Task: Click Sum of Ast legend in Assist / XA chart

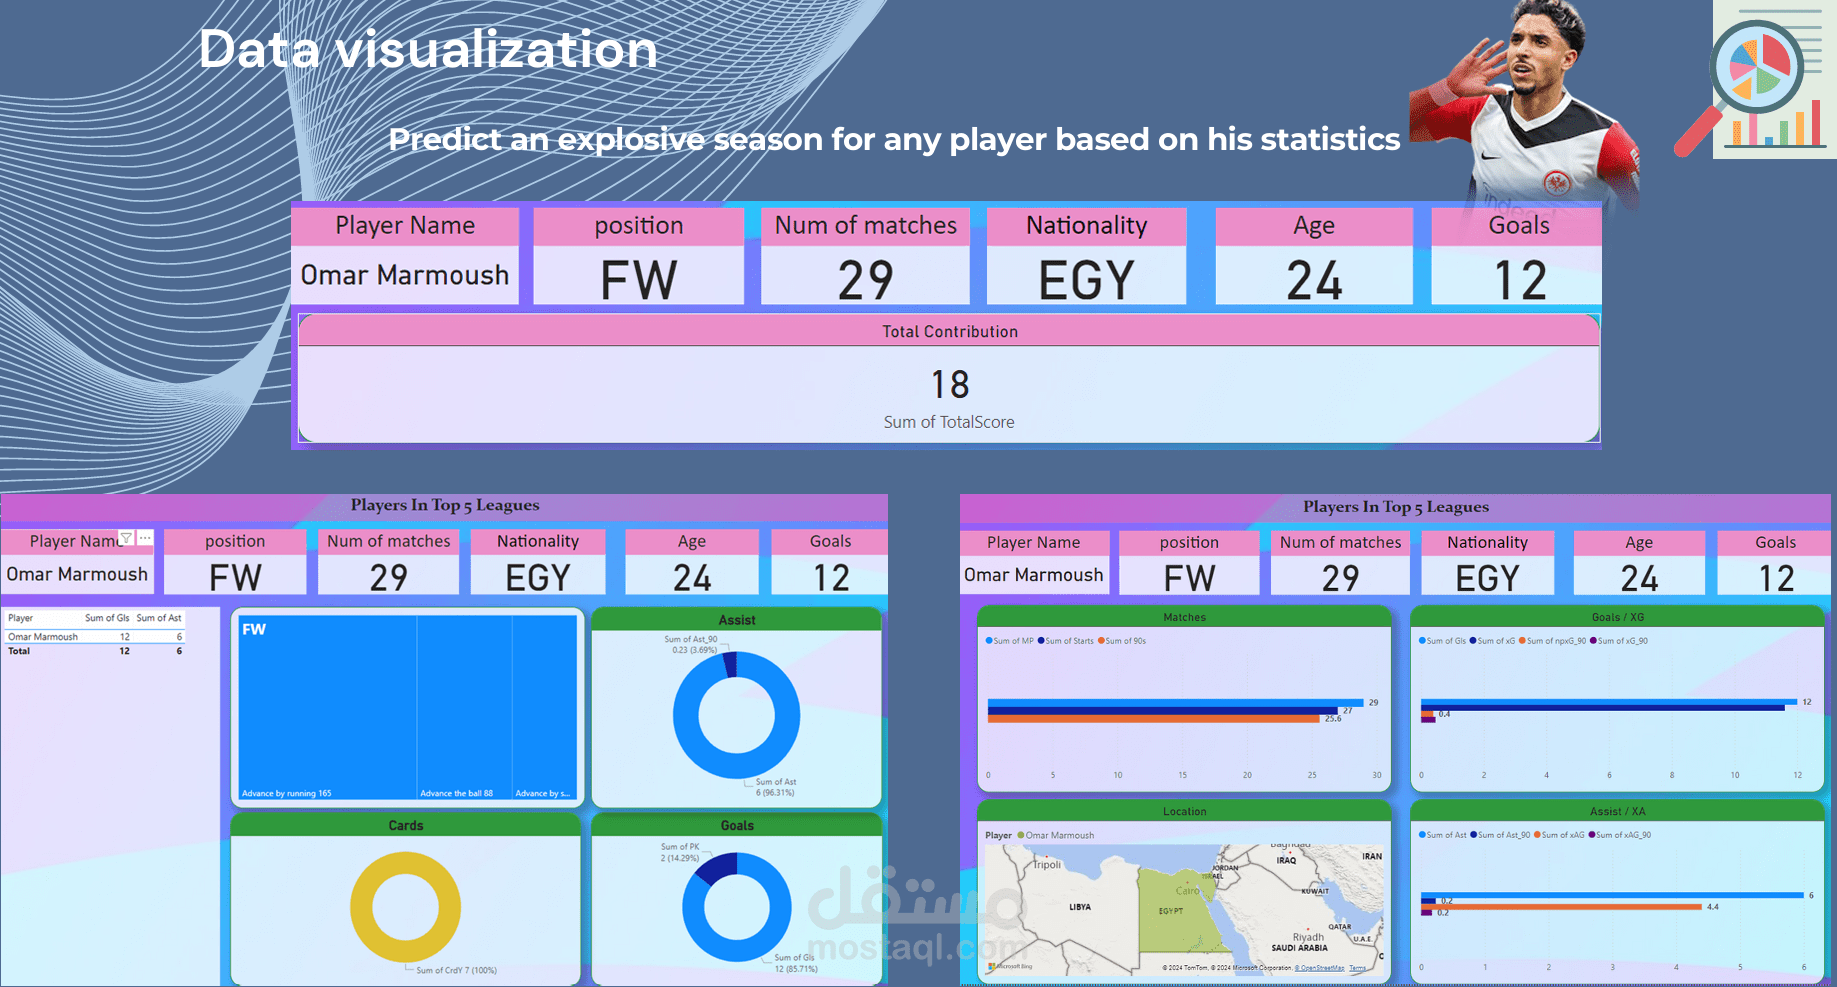Action: [1443, 835]
